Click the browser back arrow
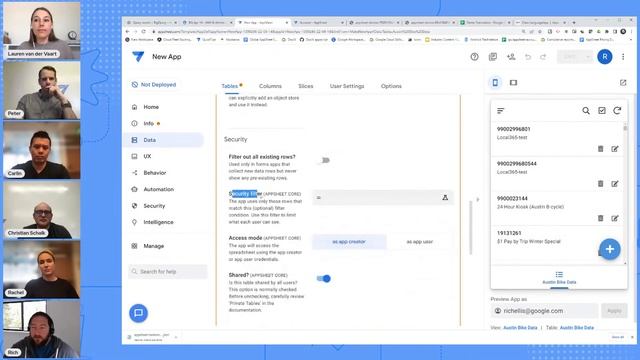Viewport: 640px width, 360px height. point(127,31)
